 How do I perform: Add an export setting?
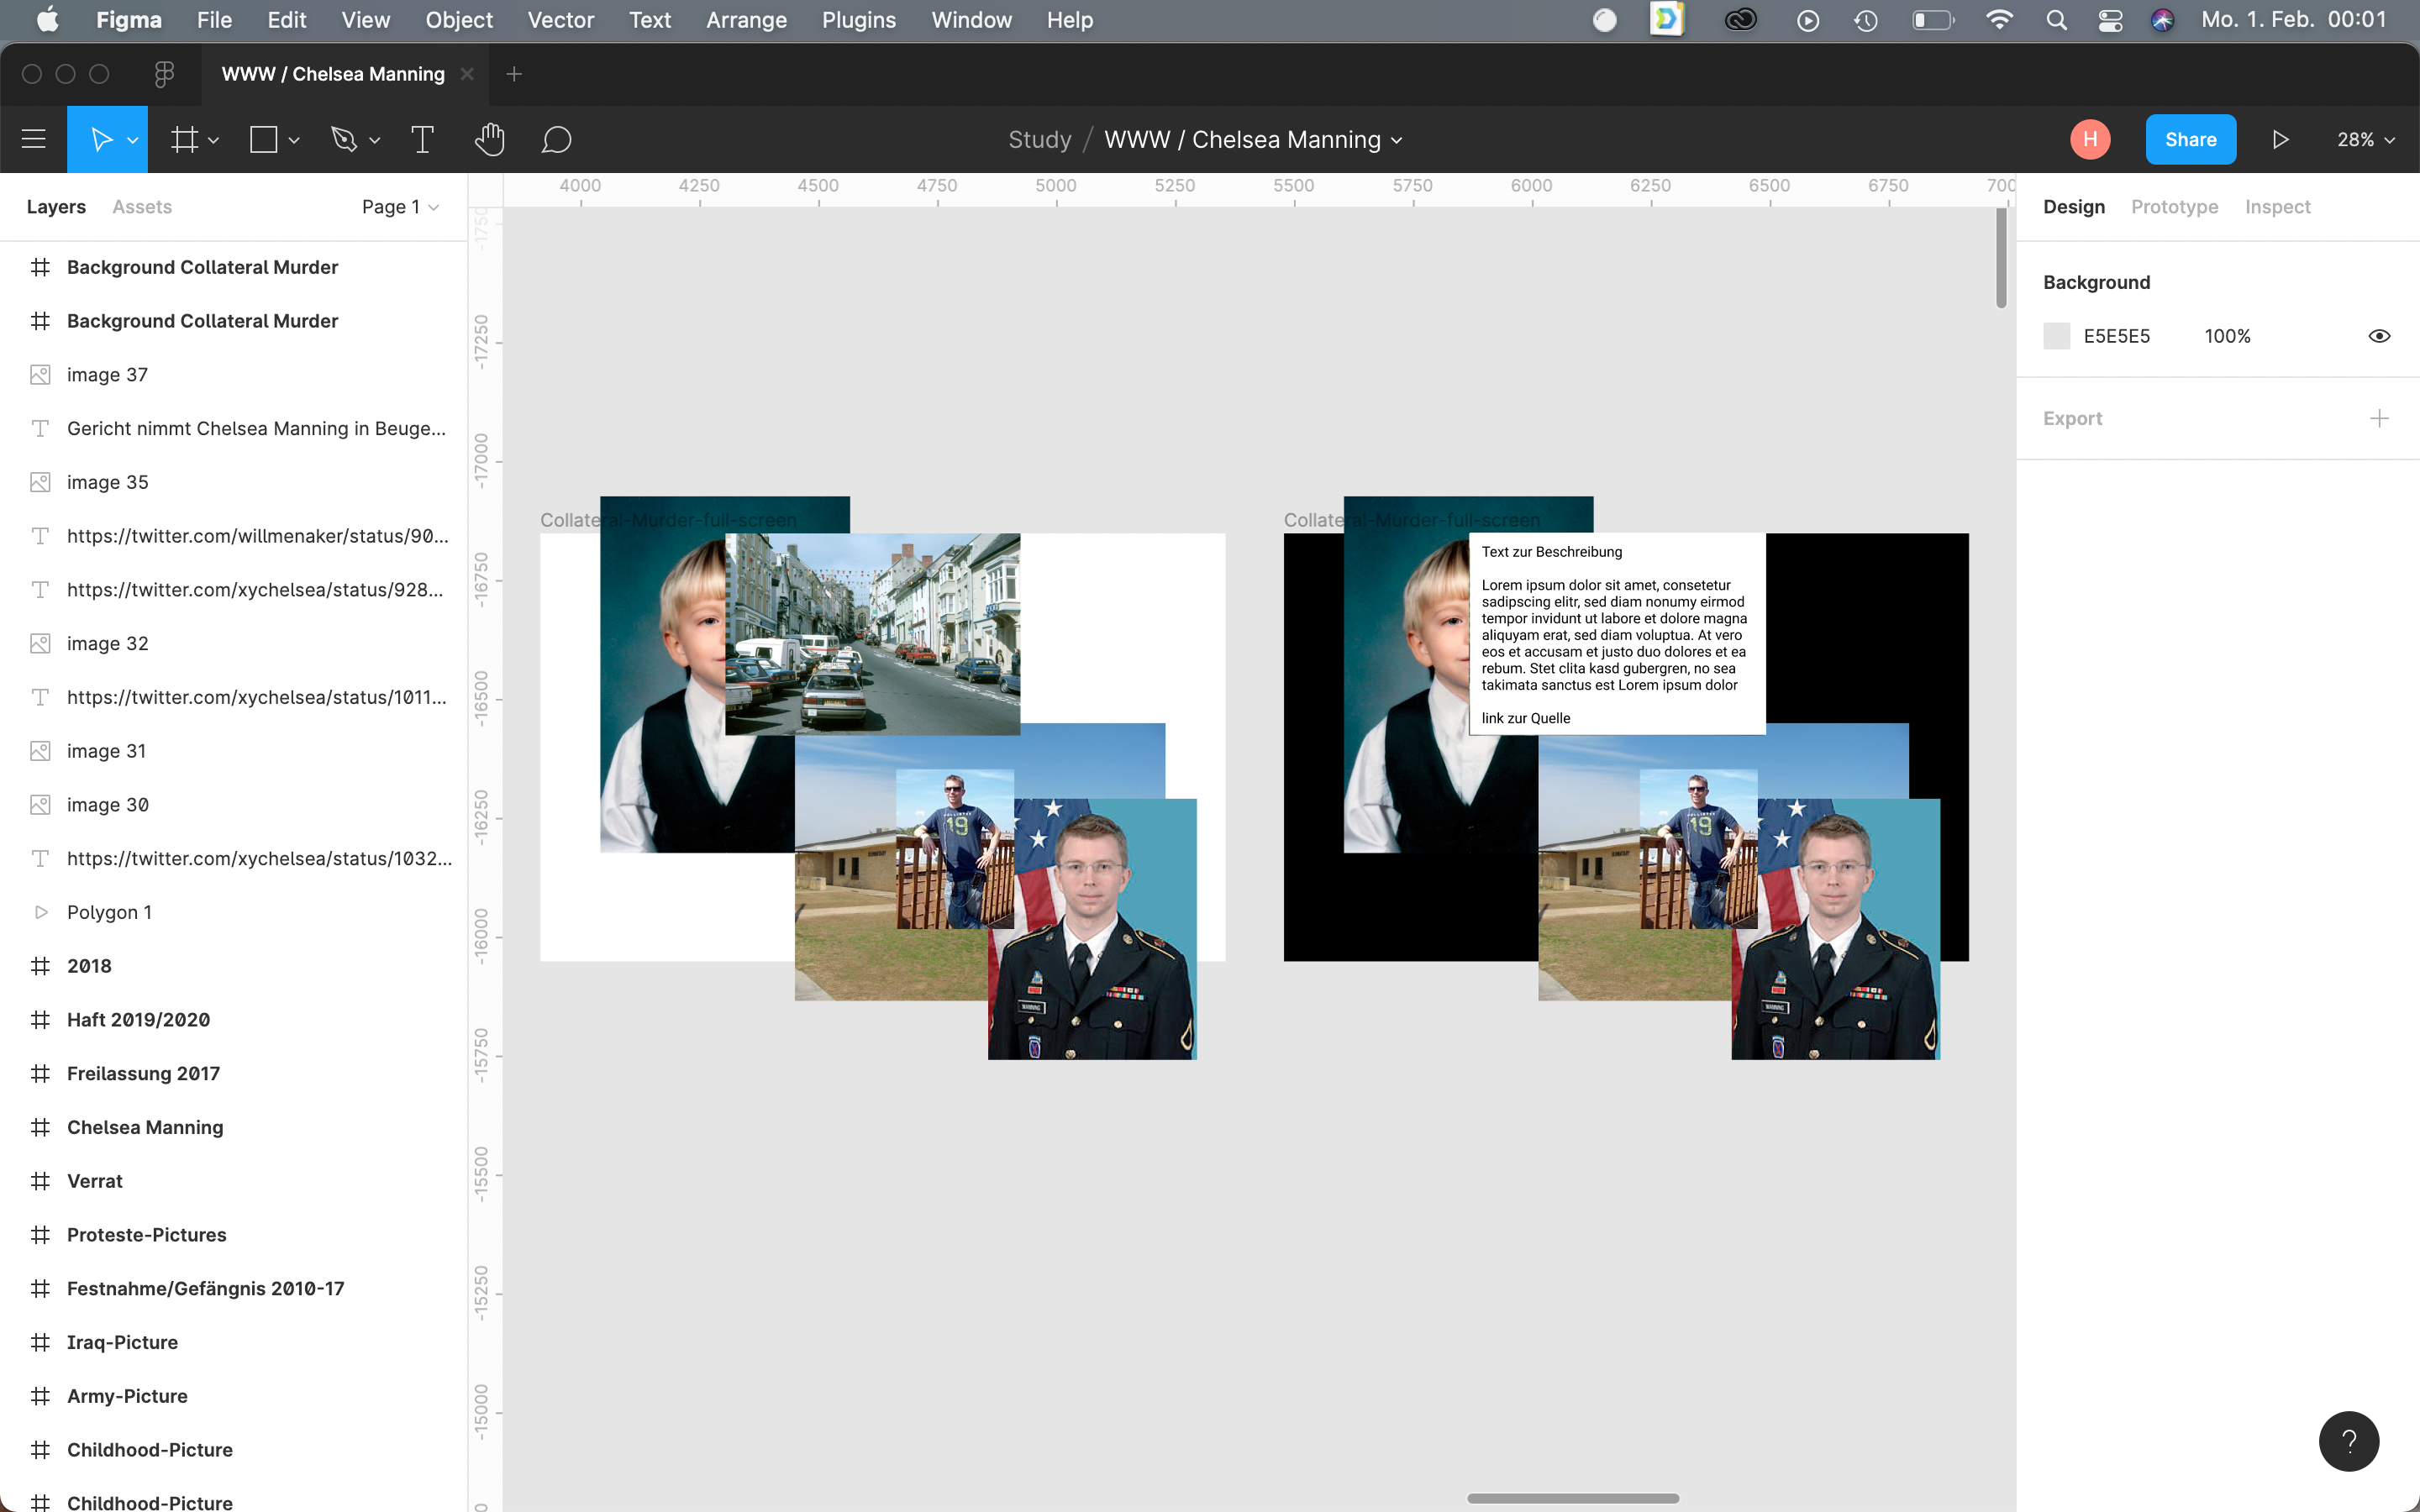coord(2379,419)
